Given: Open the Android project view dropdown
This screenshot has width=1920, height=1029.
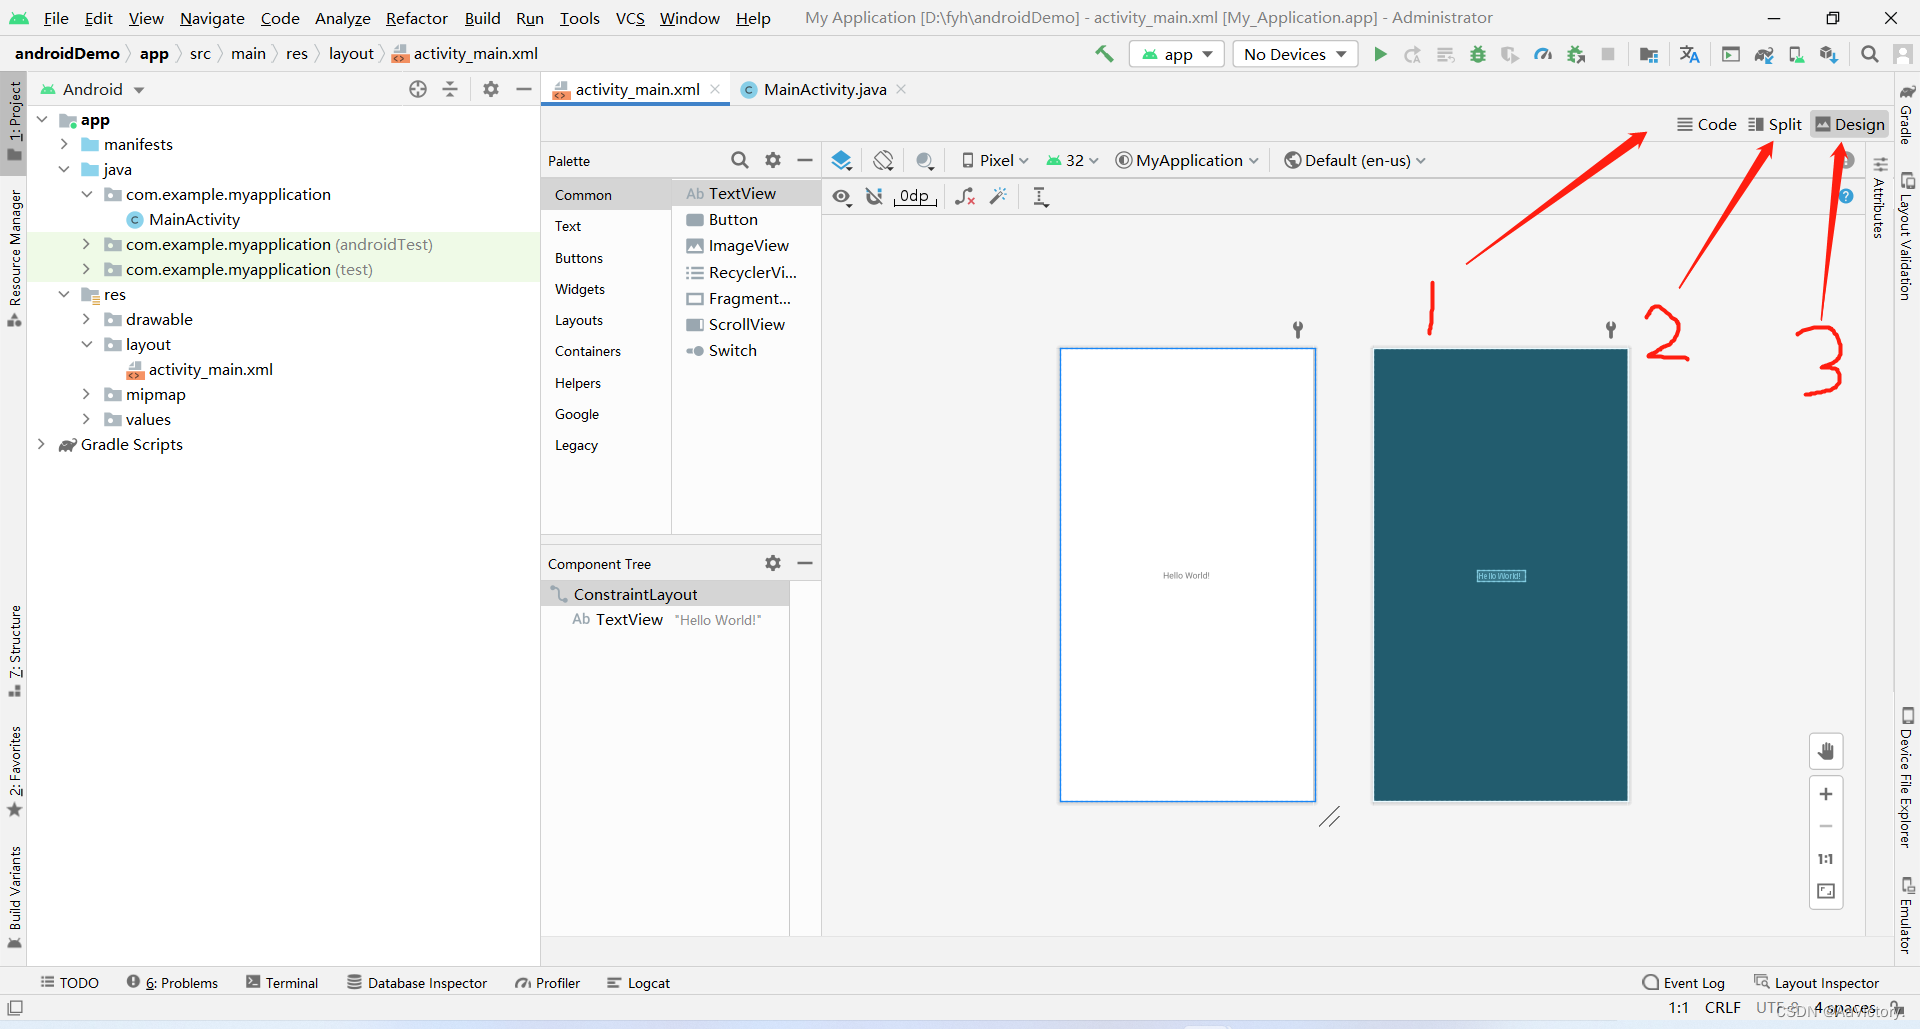Looking at the screenshot, I should click(x=92, y=89).
